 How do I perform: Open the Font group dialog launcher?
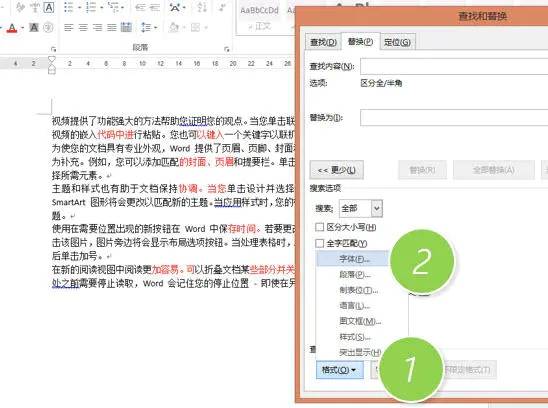(53, 49)
